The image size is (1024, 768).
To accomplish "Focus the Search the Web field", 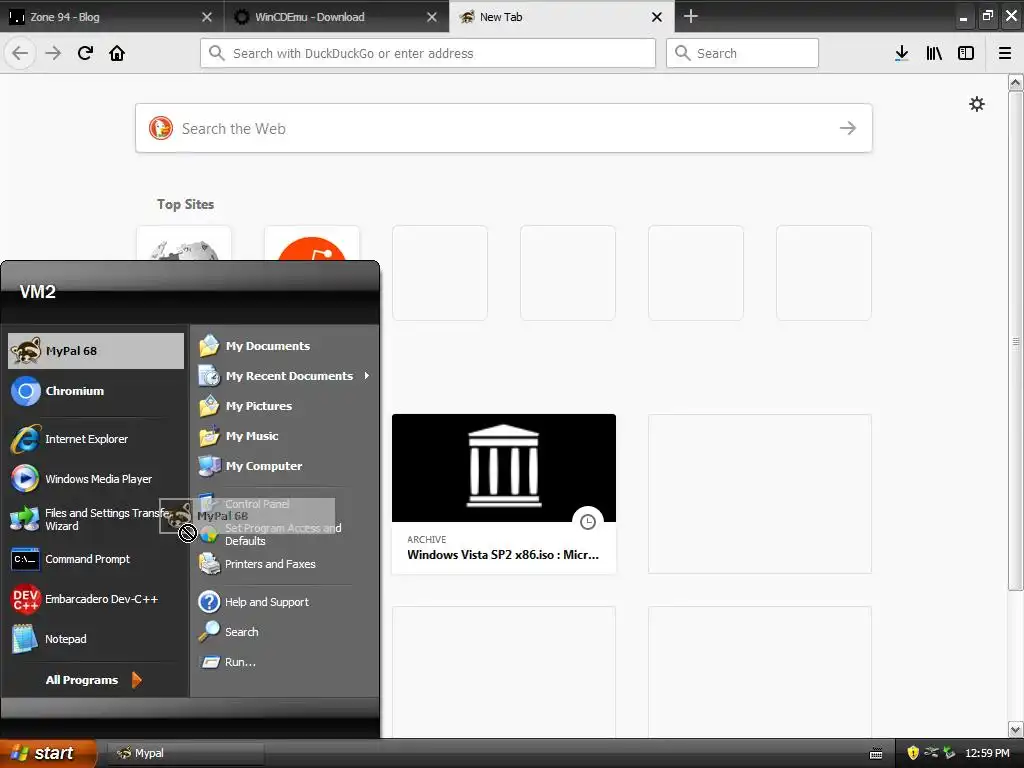I will 504,128.
